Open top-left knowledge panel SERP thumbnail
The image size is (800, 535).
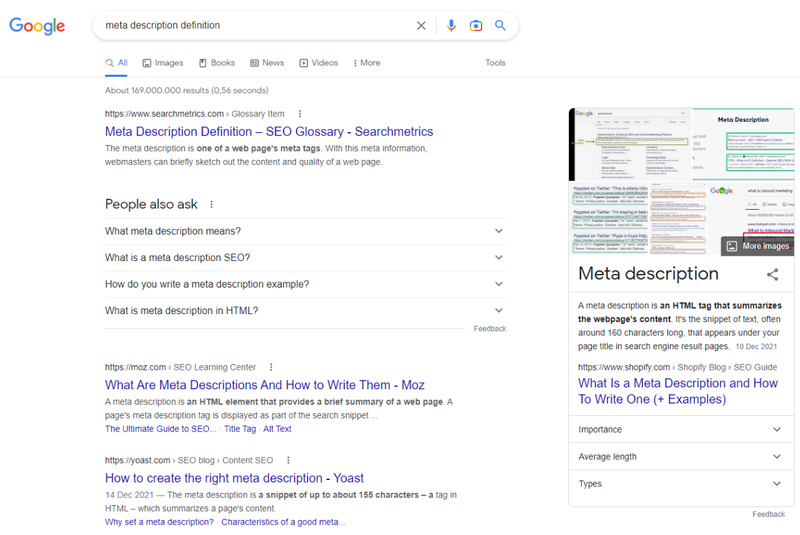click(x=630, y=144)
